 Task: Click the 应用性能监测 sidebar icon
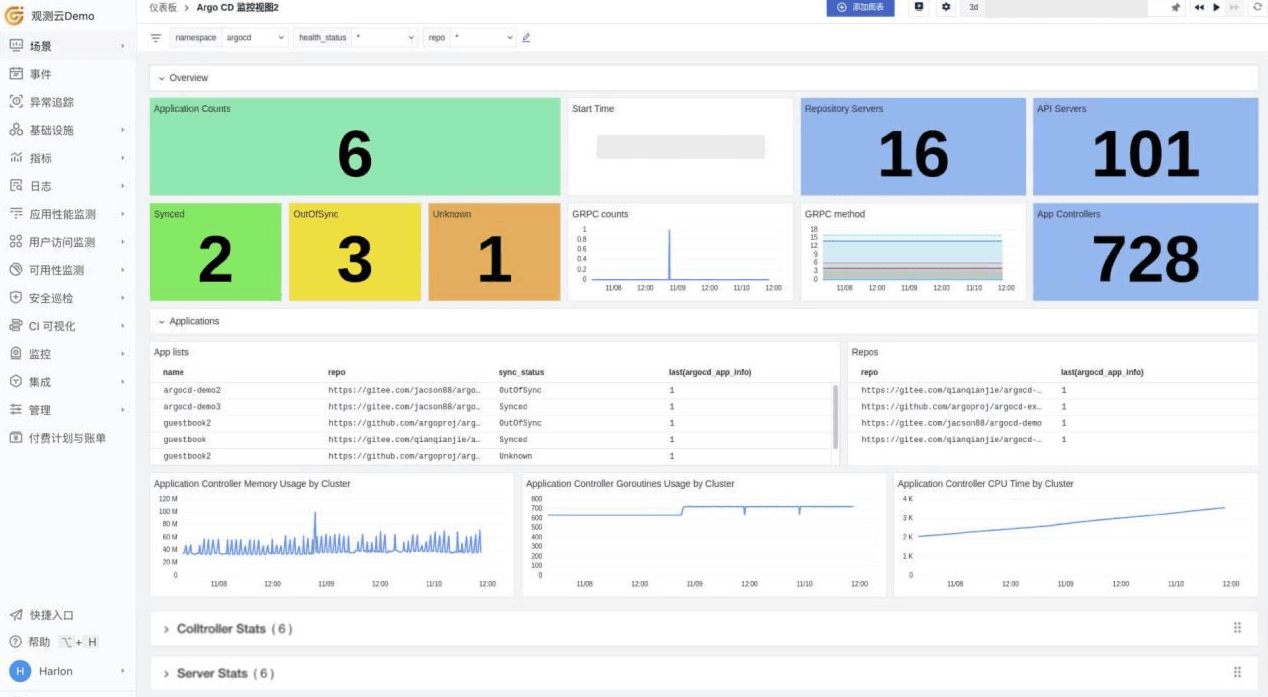[16, 214]
